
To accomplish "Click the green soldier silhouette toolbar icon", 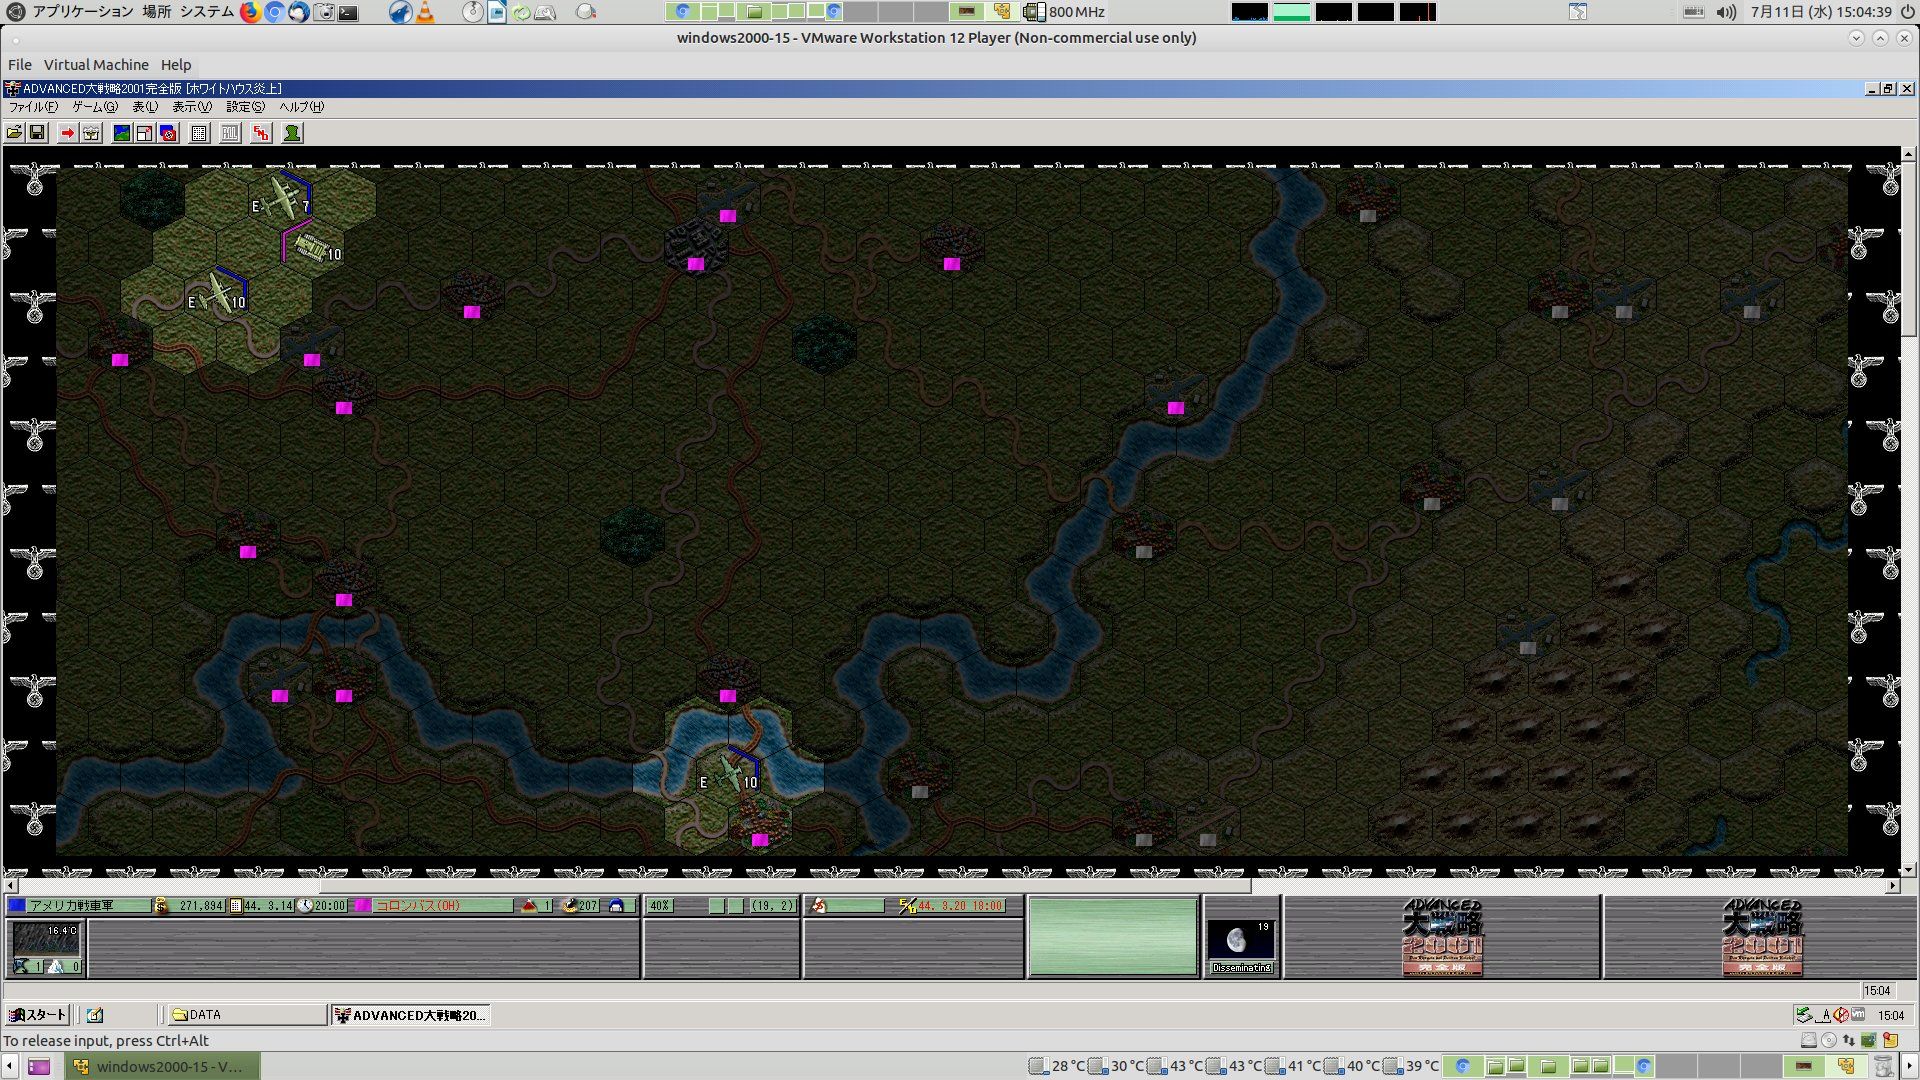I will (292, 133).
